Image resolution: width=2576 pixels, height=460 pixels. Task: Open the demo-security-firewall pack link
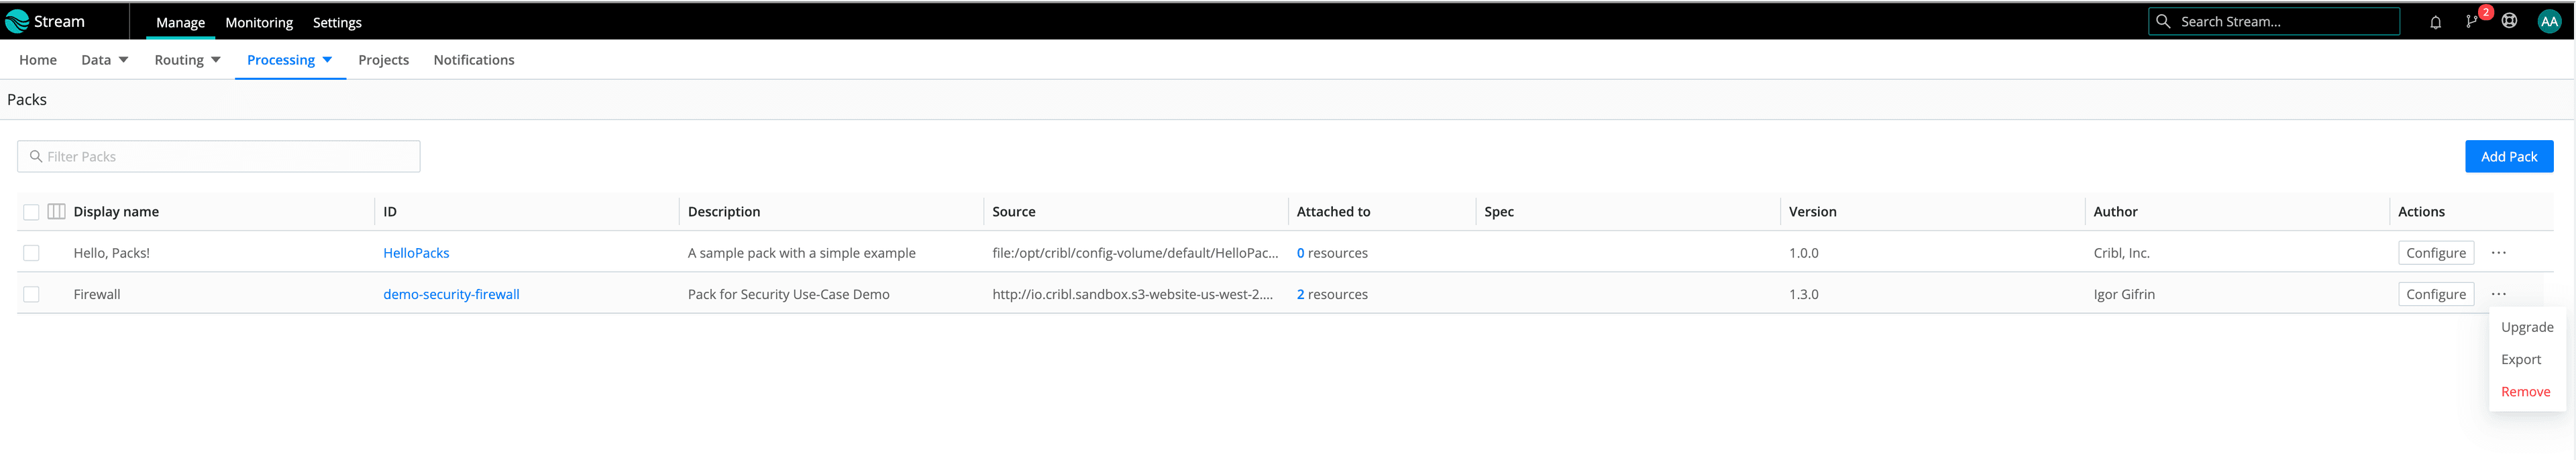coord(451,295)
